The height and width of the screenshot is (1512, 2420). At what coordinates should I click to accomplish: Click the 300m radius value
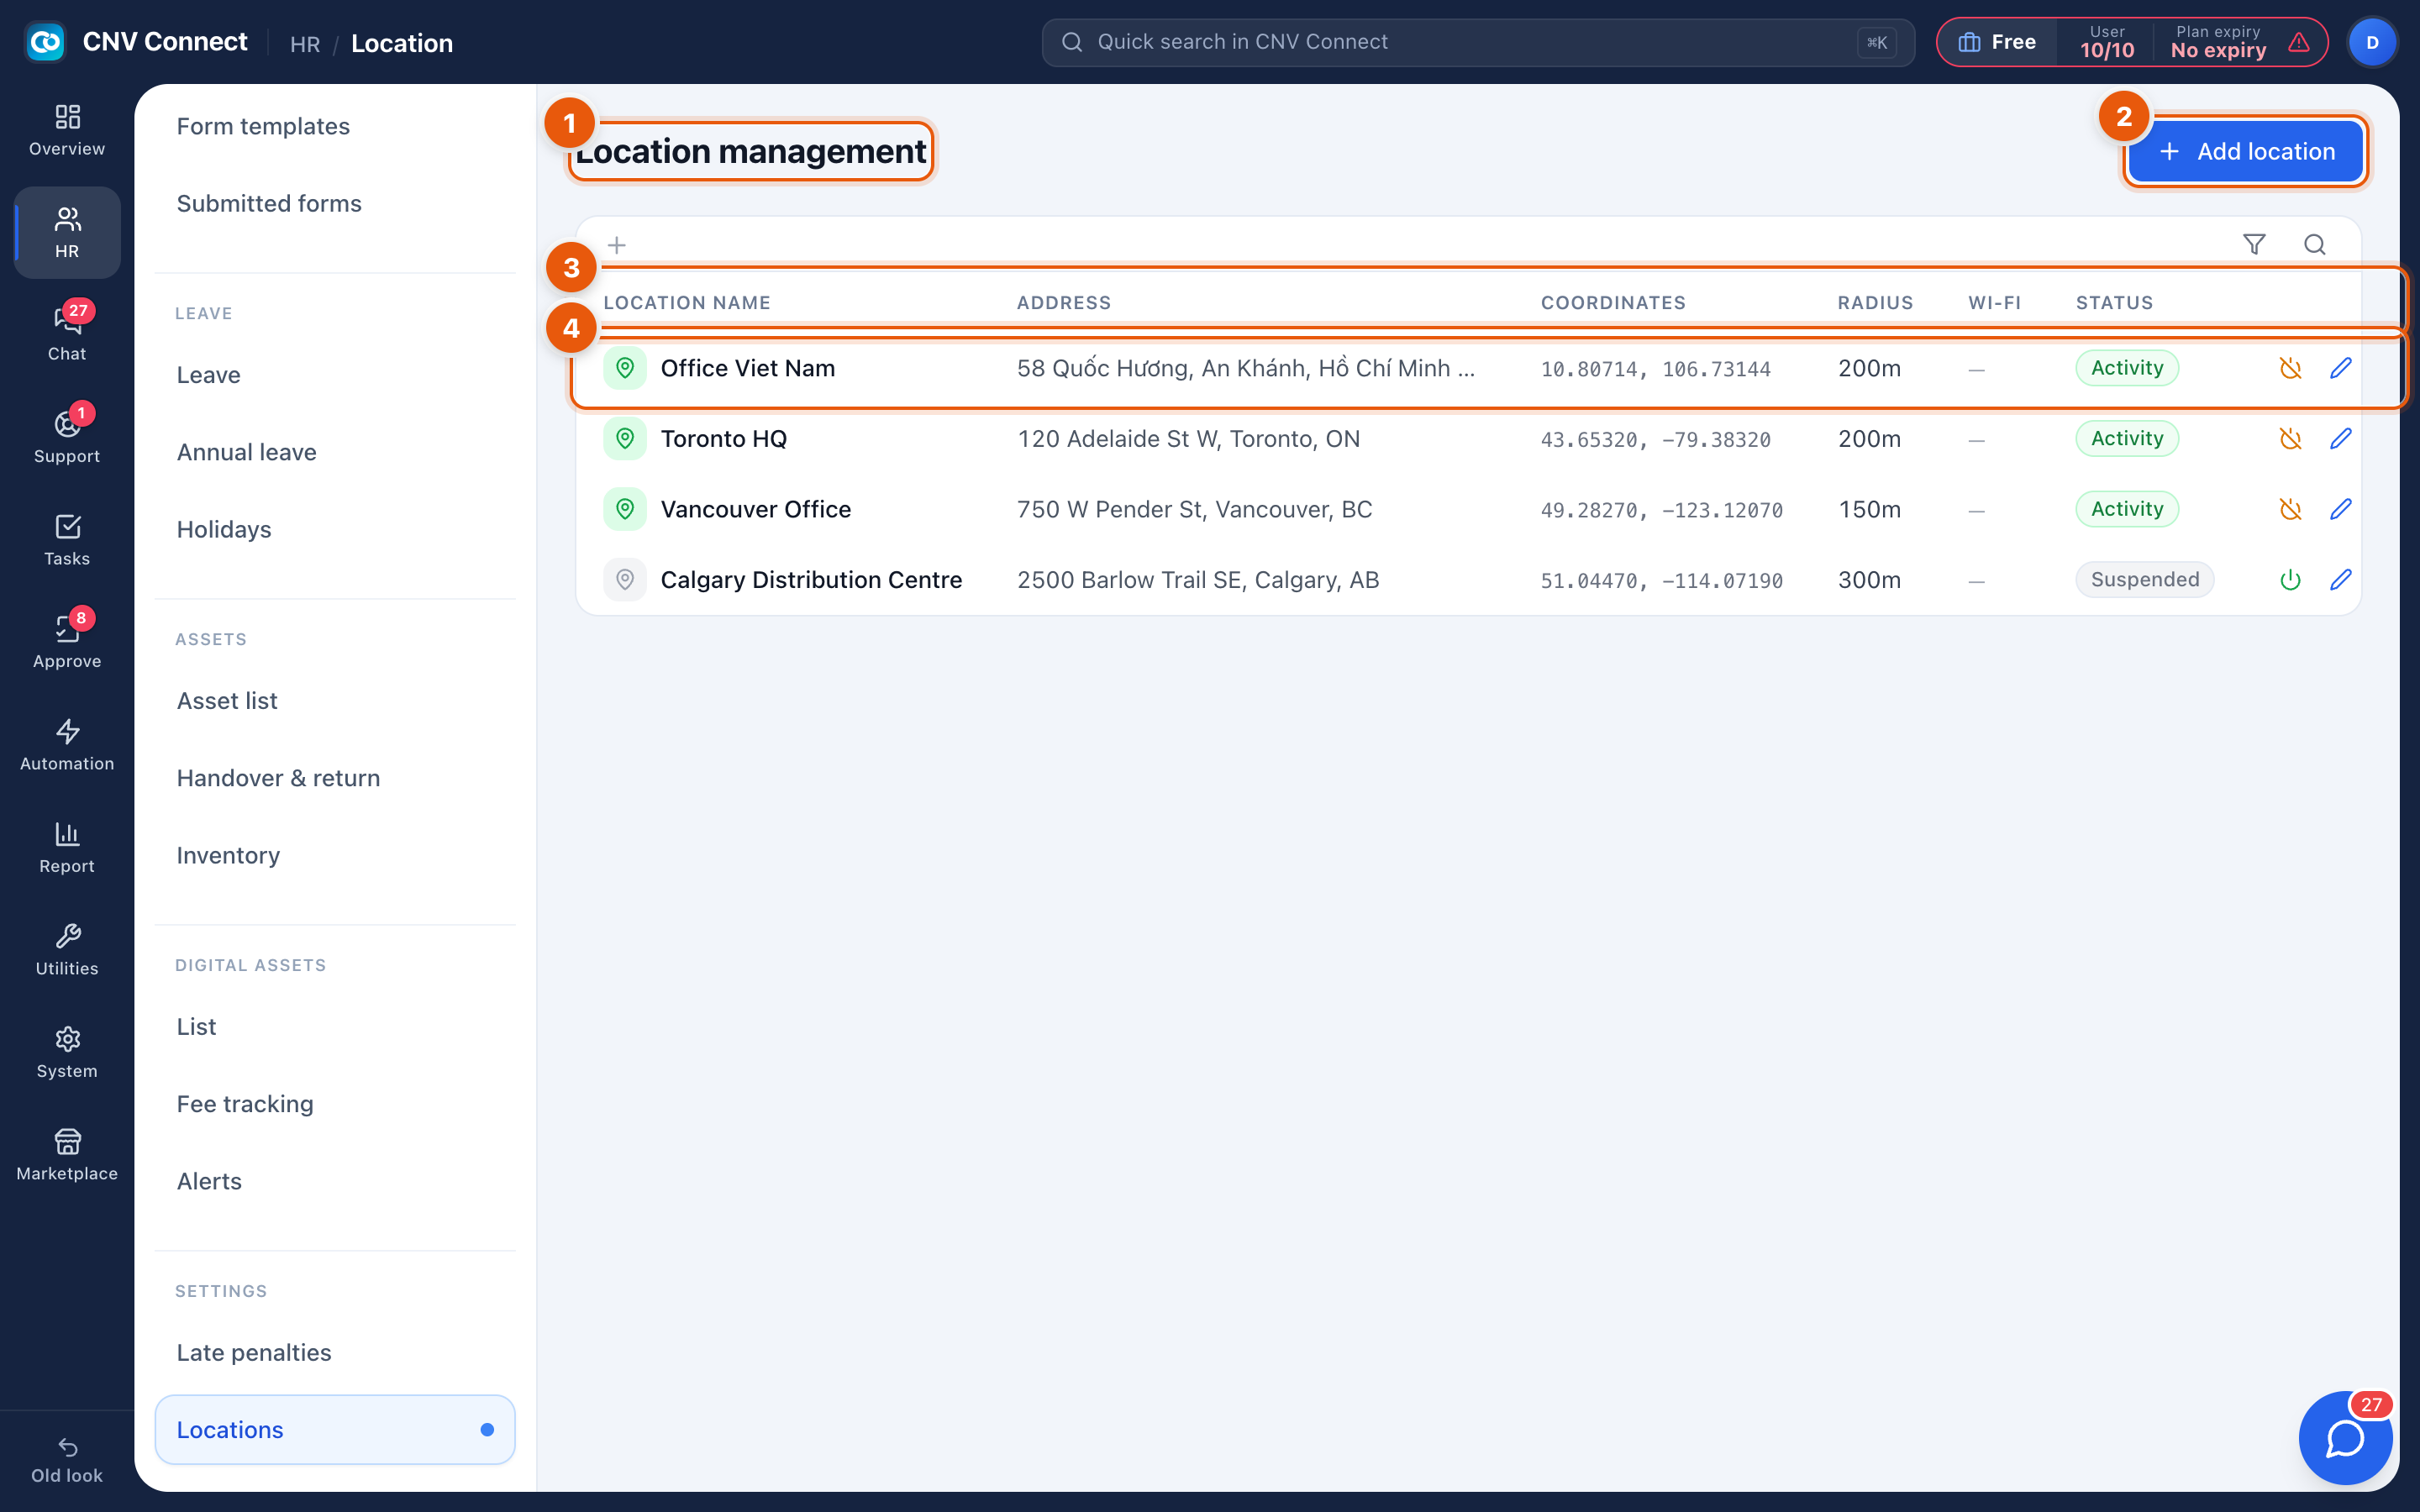coord(1869,580)
